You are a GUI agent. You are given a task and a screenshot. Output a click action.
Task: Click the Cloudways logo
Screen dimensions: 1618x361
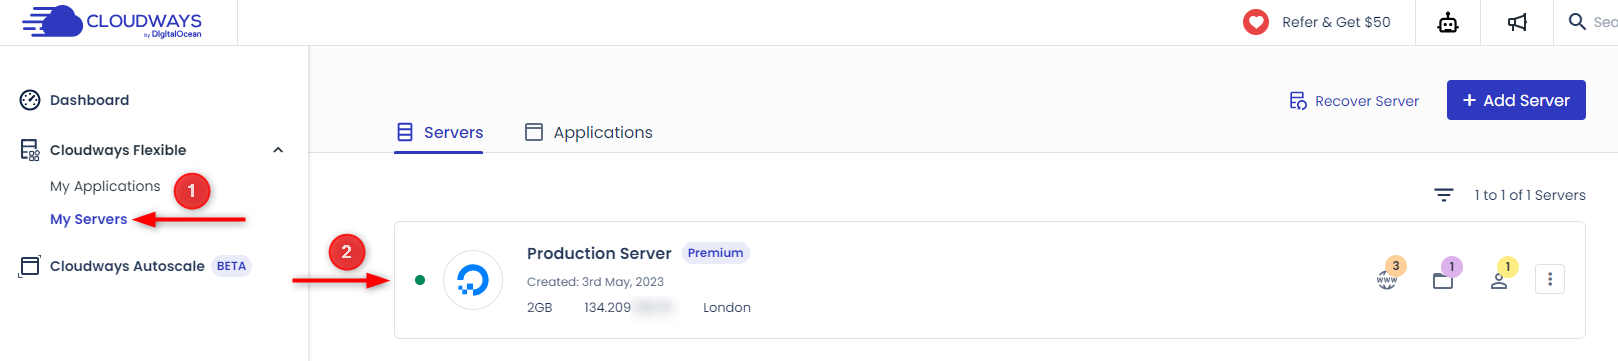click(112, 22)
